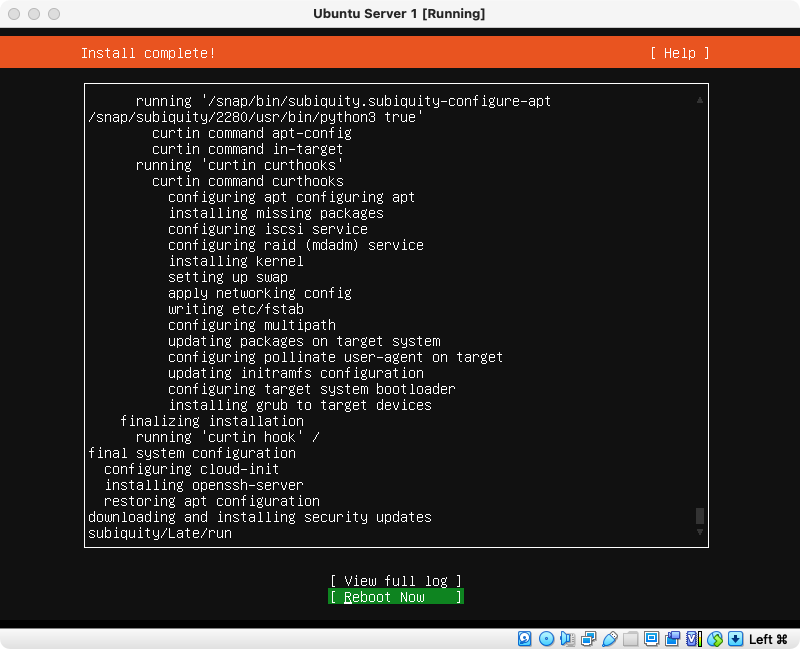Screen dimensions: 800x649
Task: Click the log scrollbar down arrow
Action: (x=700, y=533)
